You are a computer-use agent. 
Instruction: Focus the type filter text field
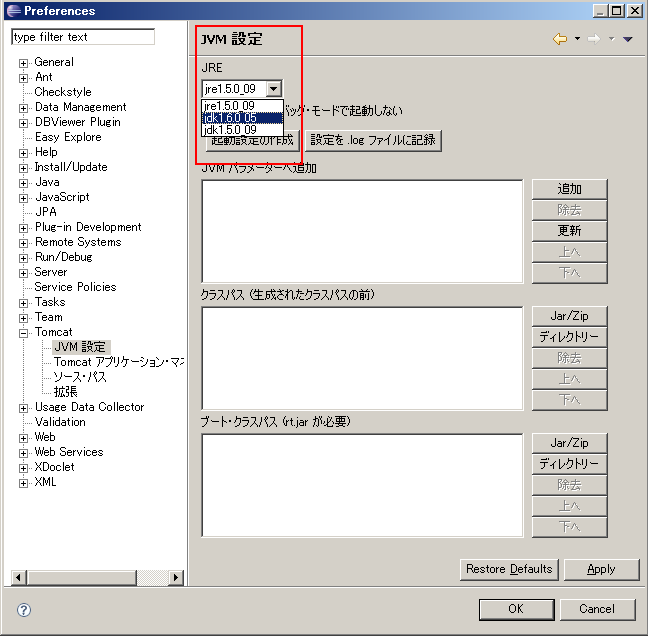pos(83,37)
